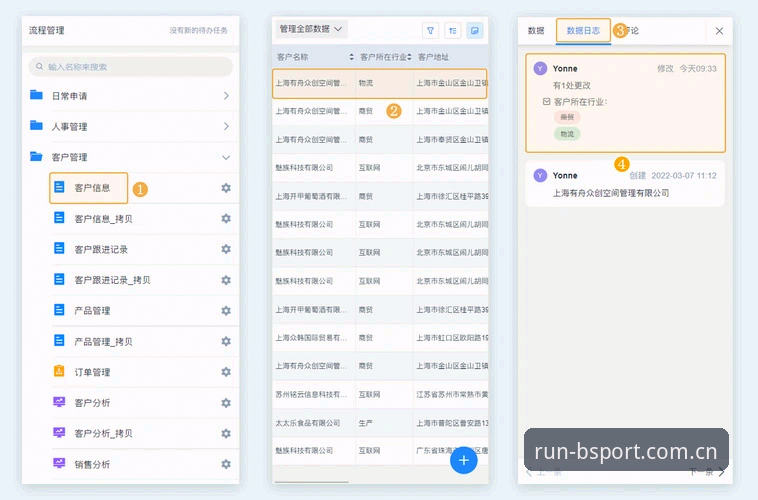The width and height of the screenshot is (758, 500).
Task: Click the field icon beside 客户所在行业 in log
Action: click(x=546, y=102)
